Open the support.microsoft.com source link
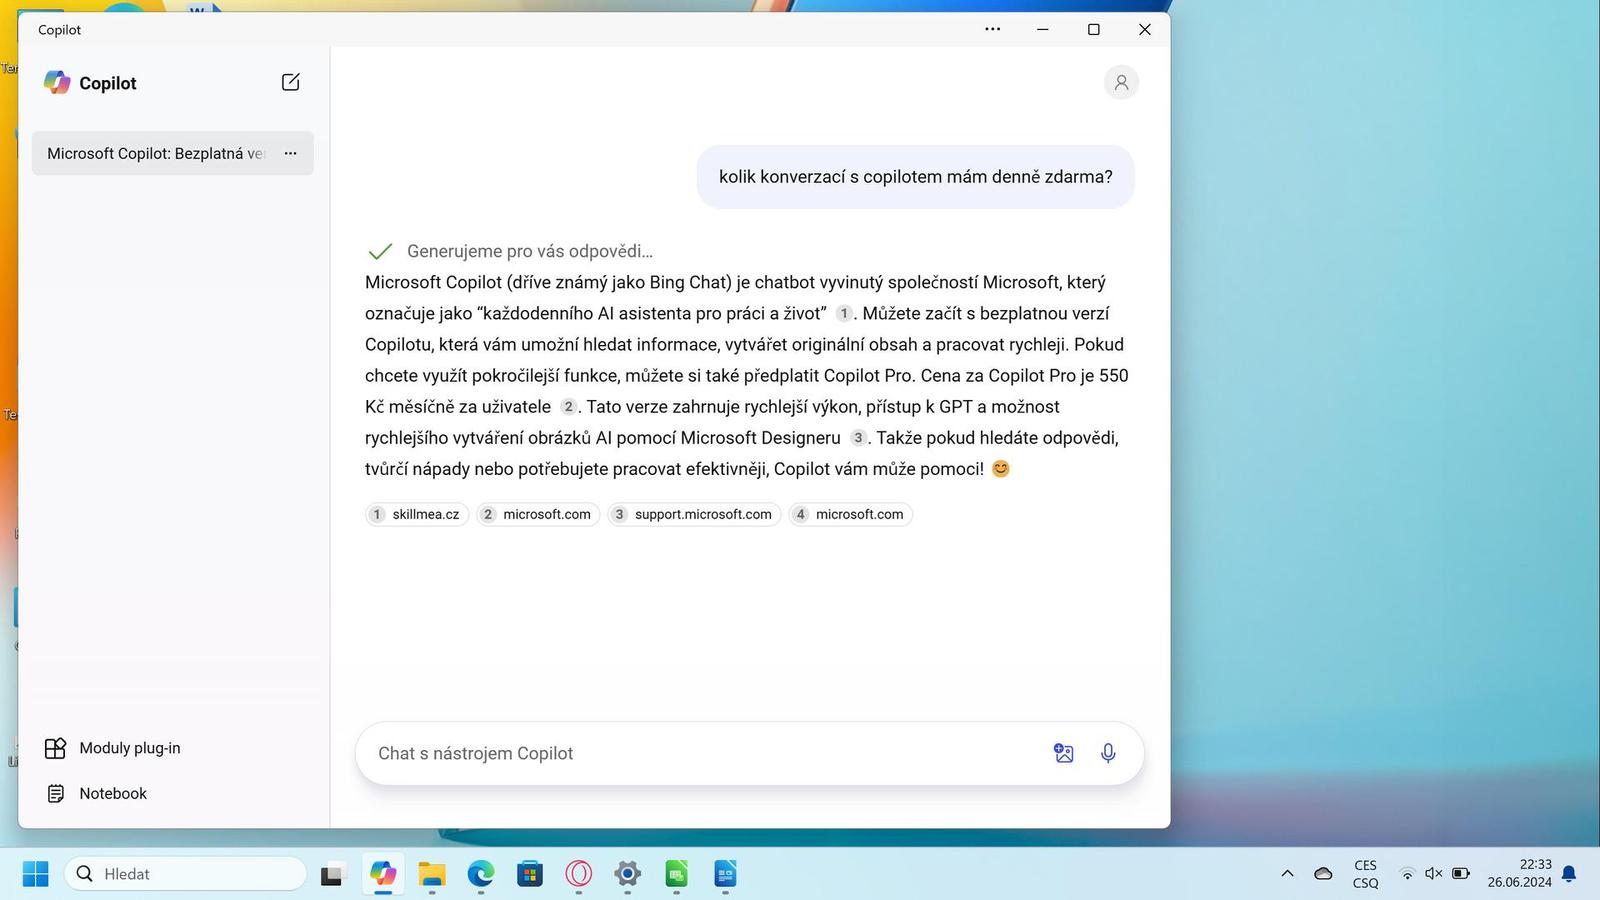1600x900 pixels. tap(694, 514)
